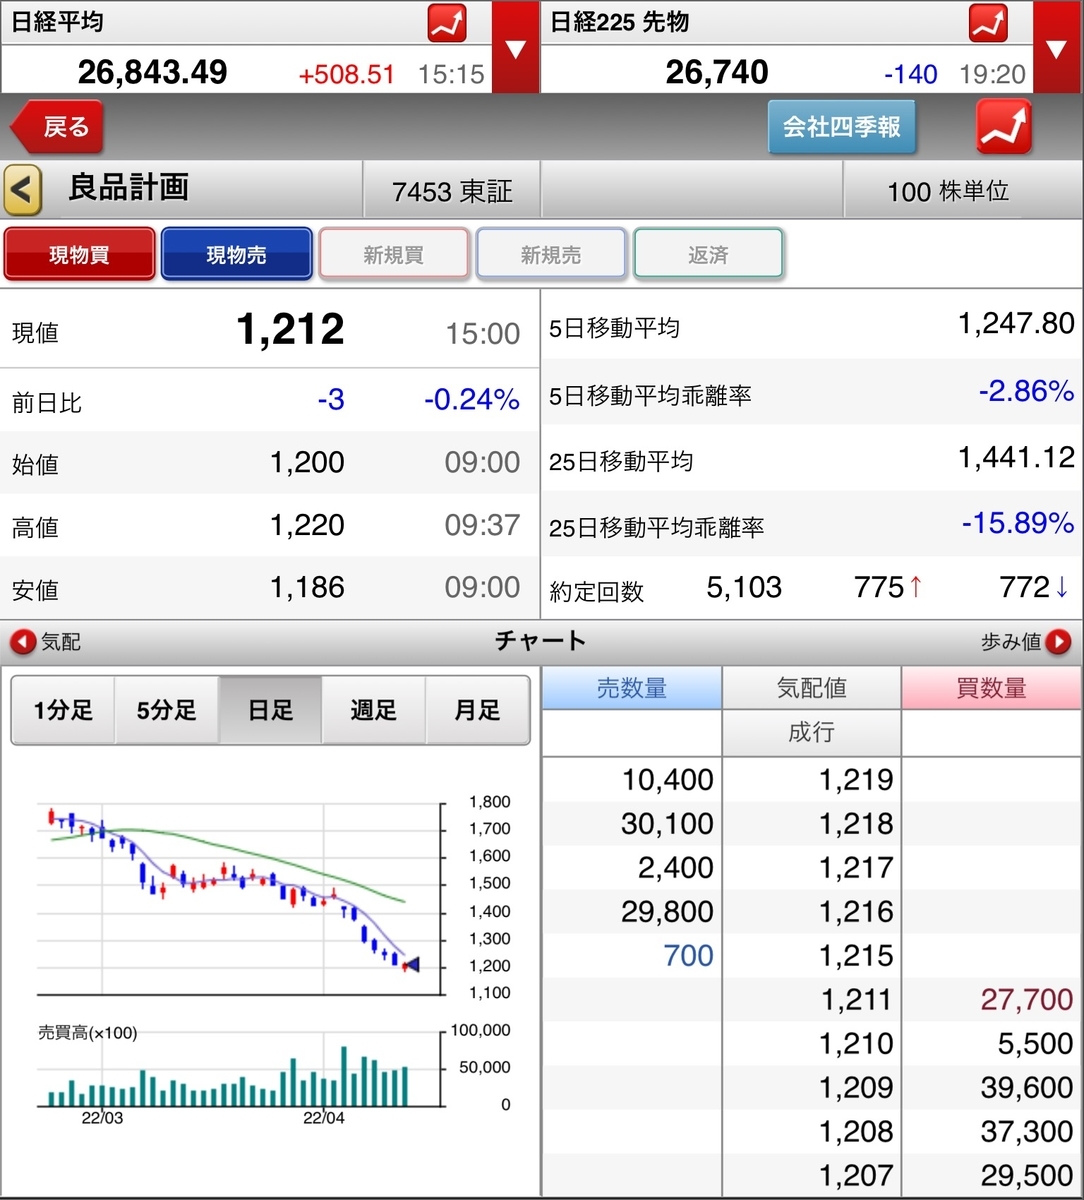Screen dimensions: 1084x1200
Task: Tap the 1,209 bid price row
Action: pyautogui.click(x=811, y=1088)
